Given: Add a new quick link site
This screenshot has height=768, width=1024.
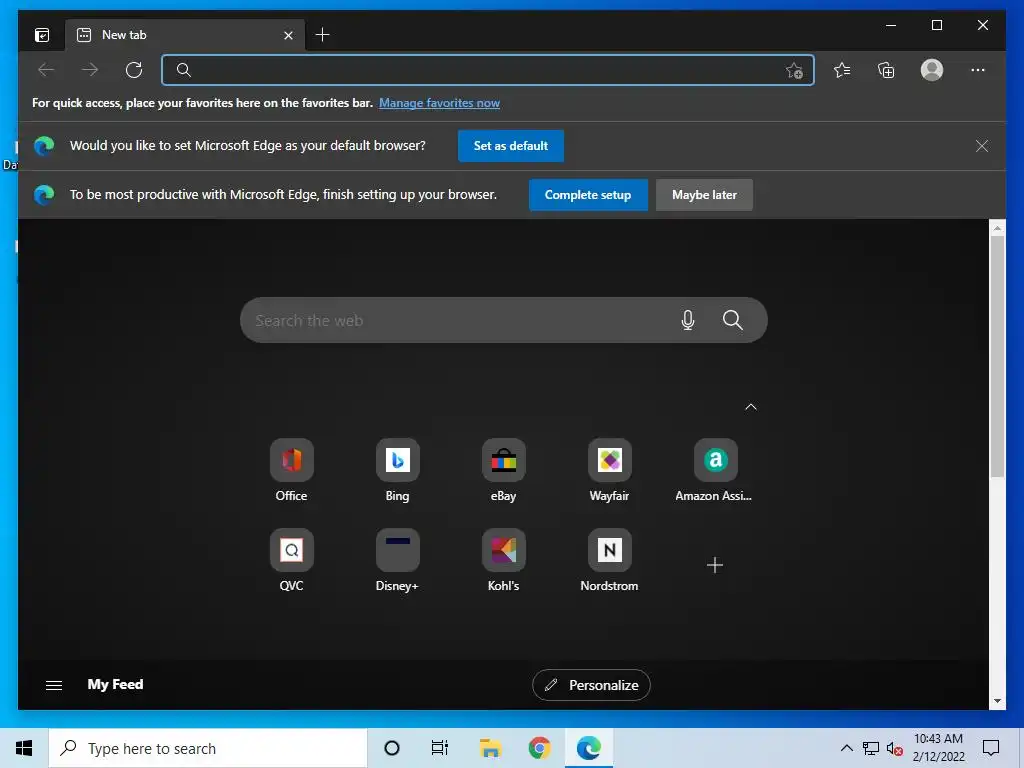Looking at the screenshot, I should (715, 565).
